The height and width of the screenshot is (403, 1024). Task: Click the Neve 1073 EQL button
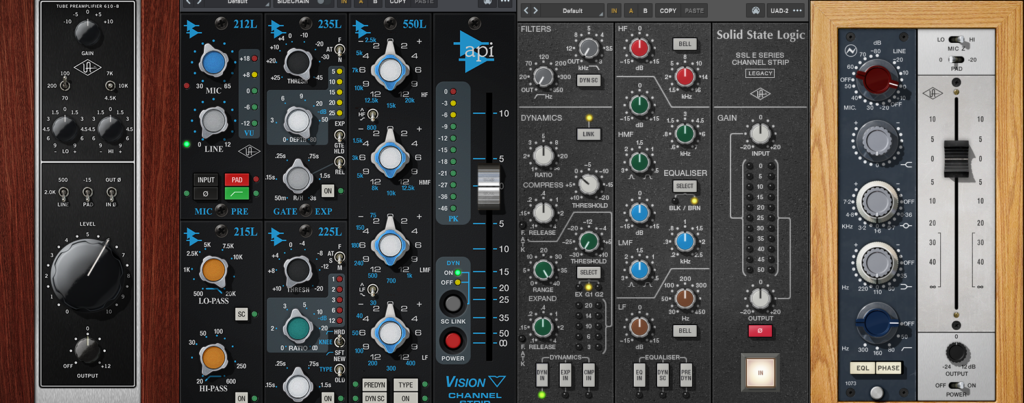pyautogui.click(x=862, y=368)
